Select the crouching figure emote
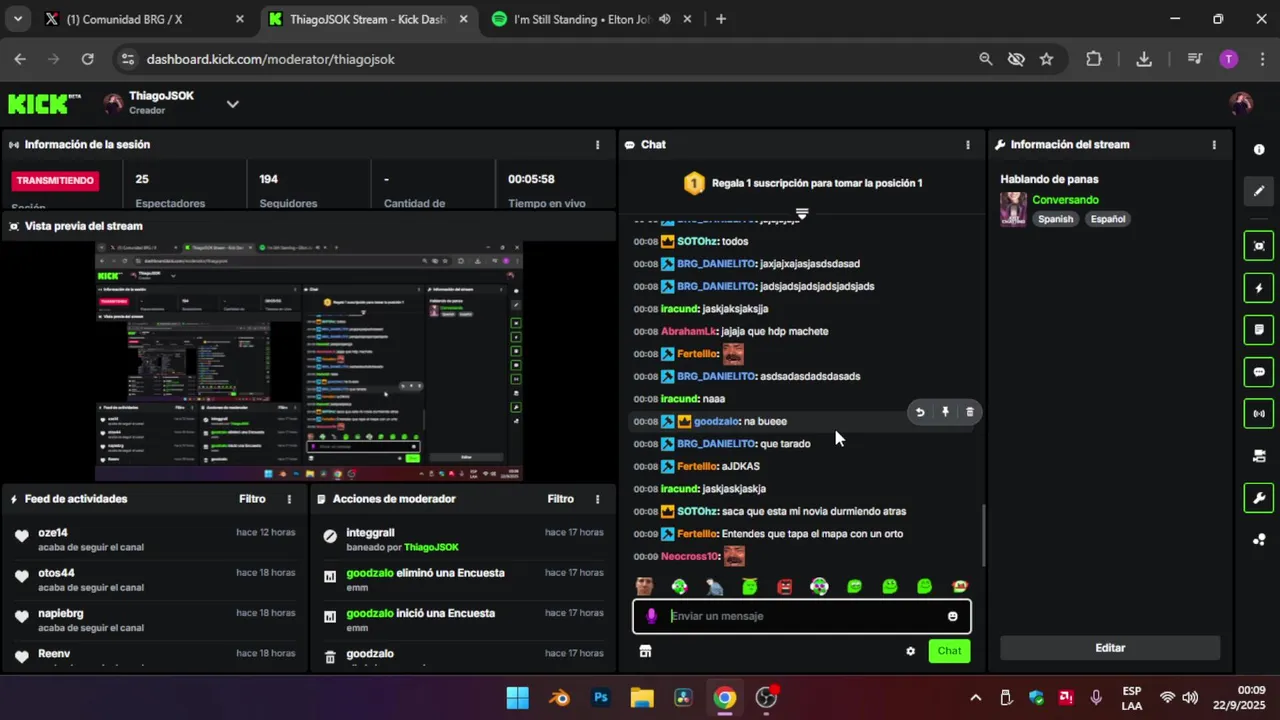 tap(714, 587)
